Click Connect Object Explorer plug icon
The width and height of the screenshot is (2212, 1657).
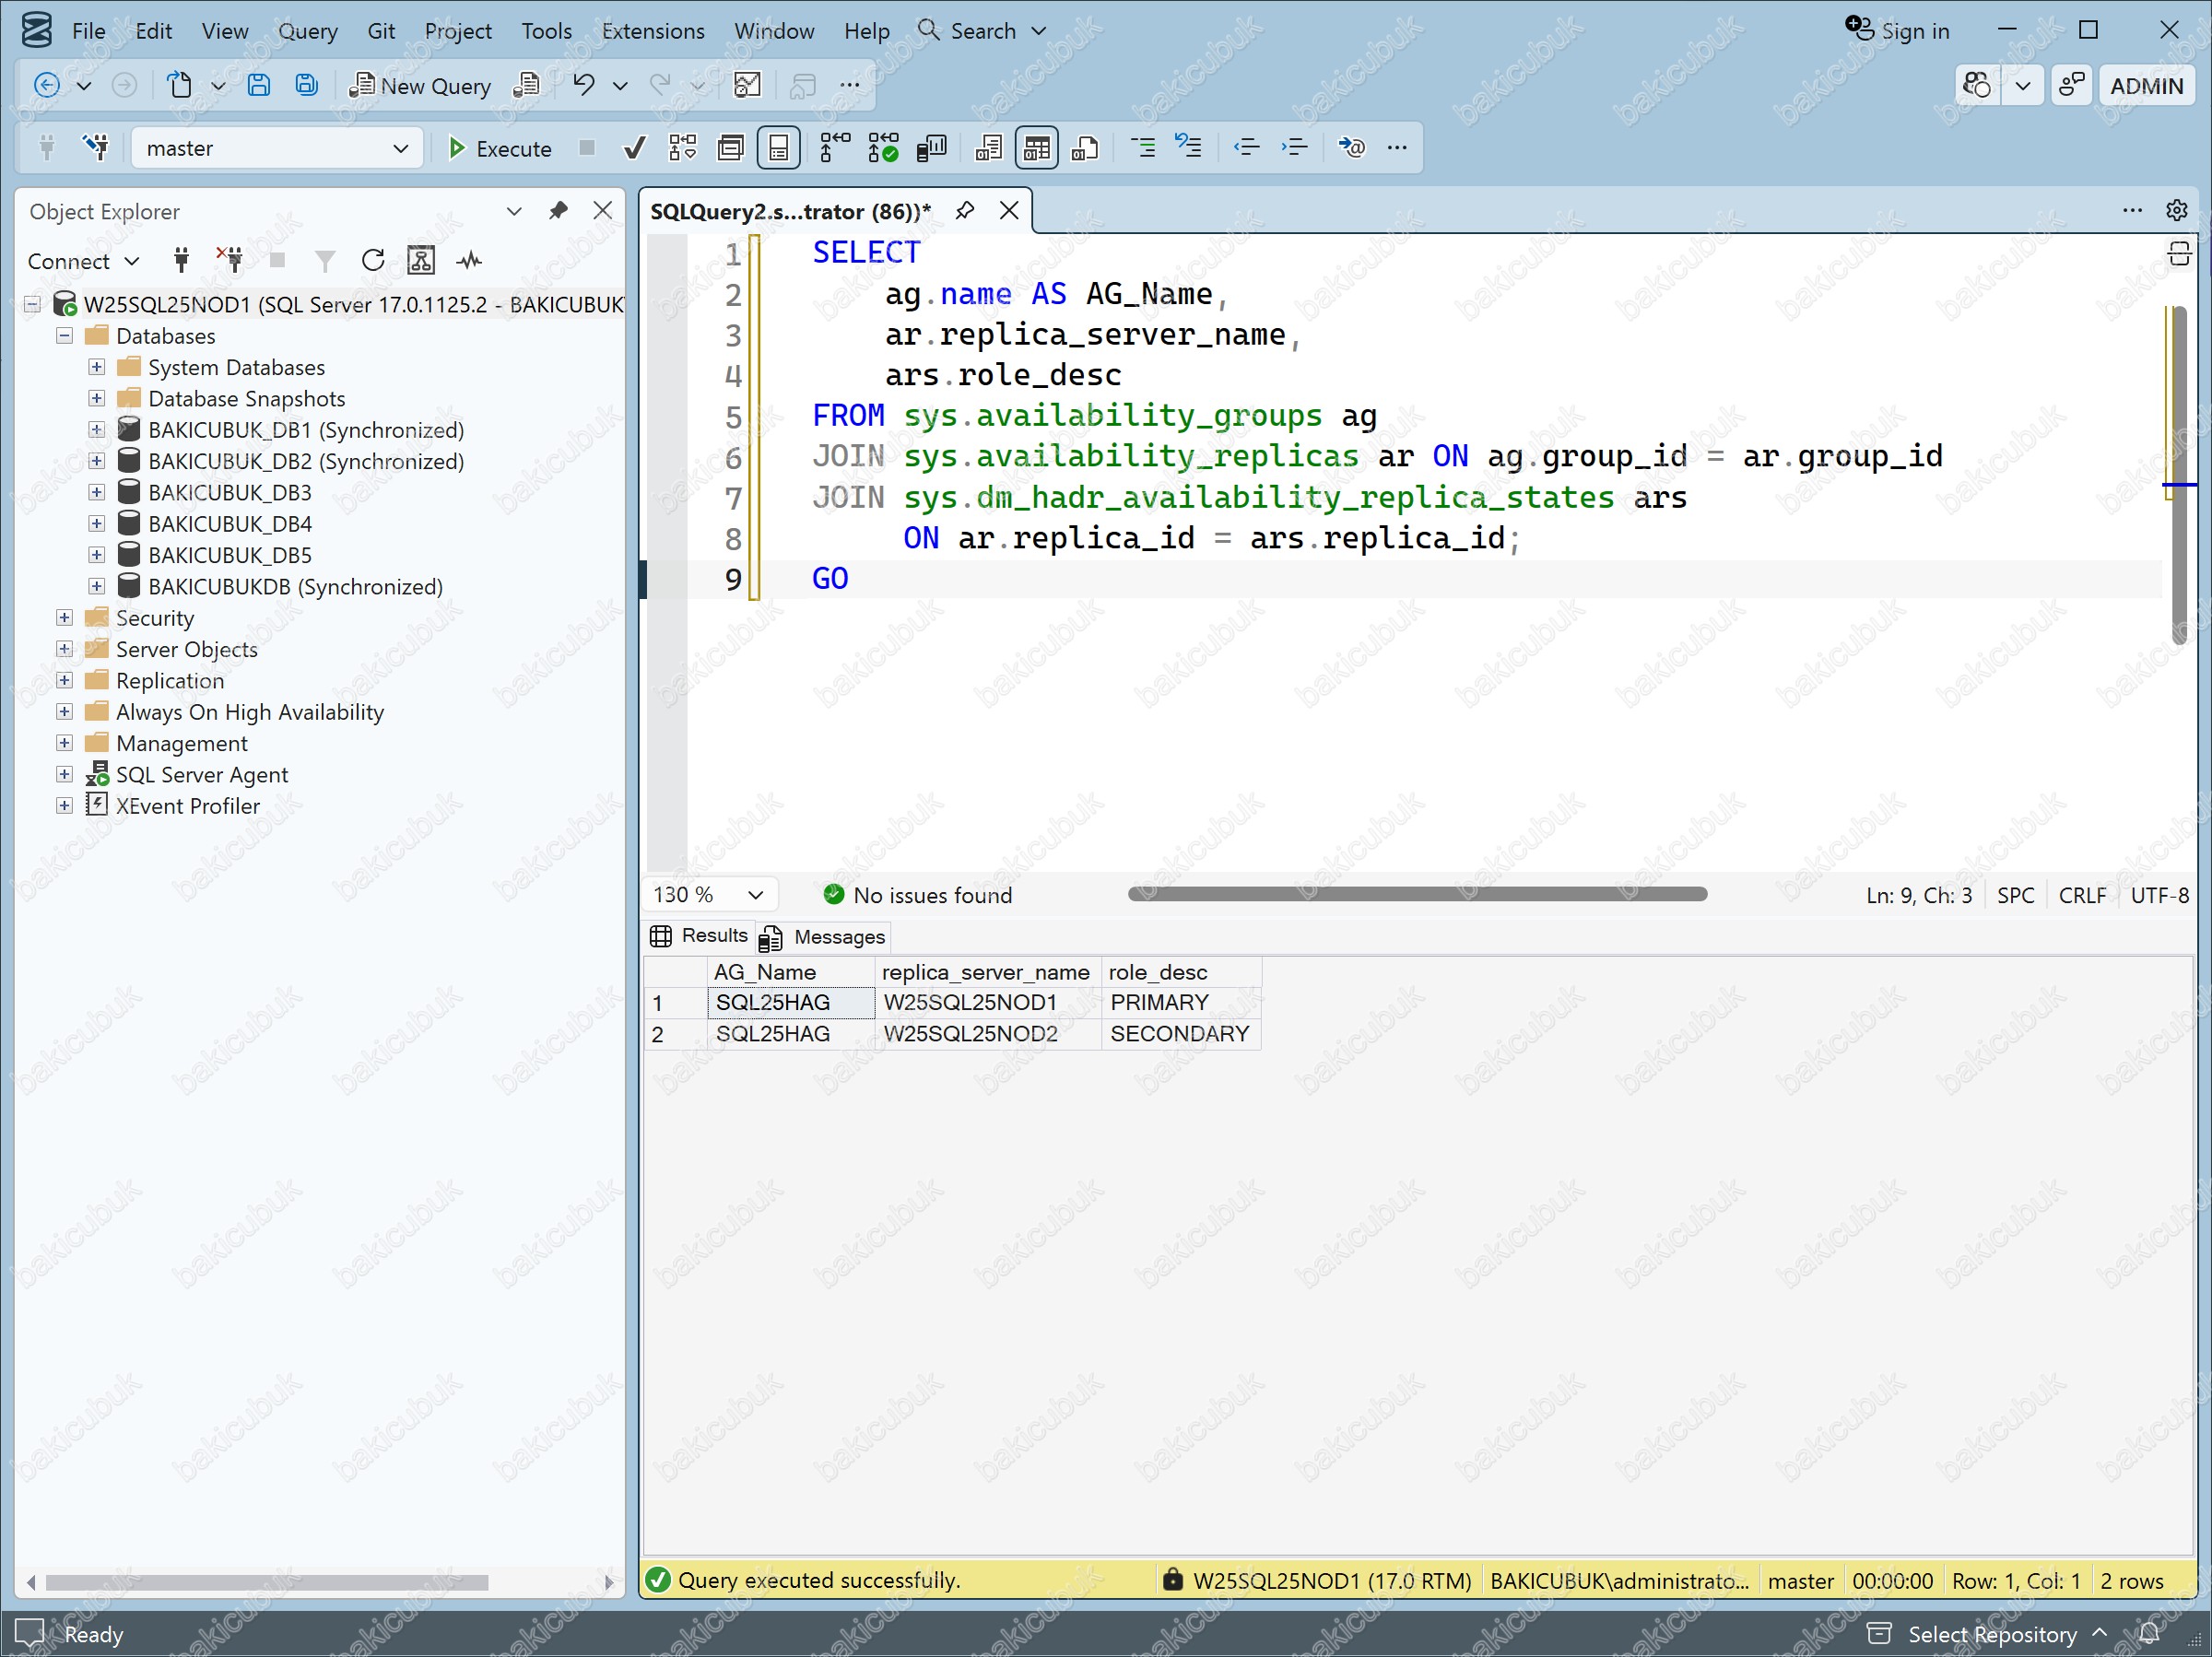tap(181, 261)
